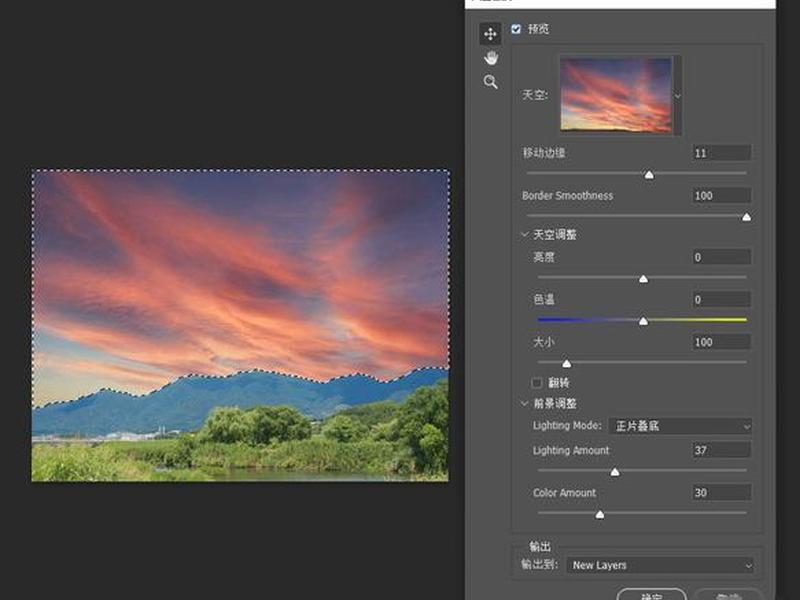This screenshot has height=600, width=800.
Task: Click the 天空调整 section label
Action: pyautogui.click(x=555, y=235)
